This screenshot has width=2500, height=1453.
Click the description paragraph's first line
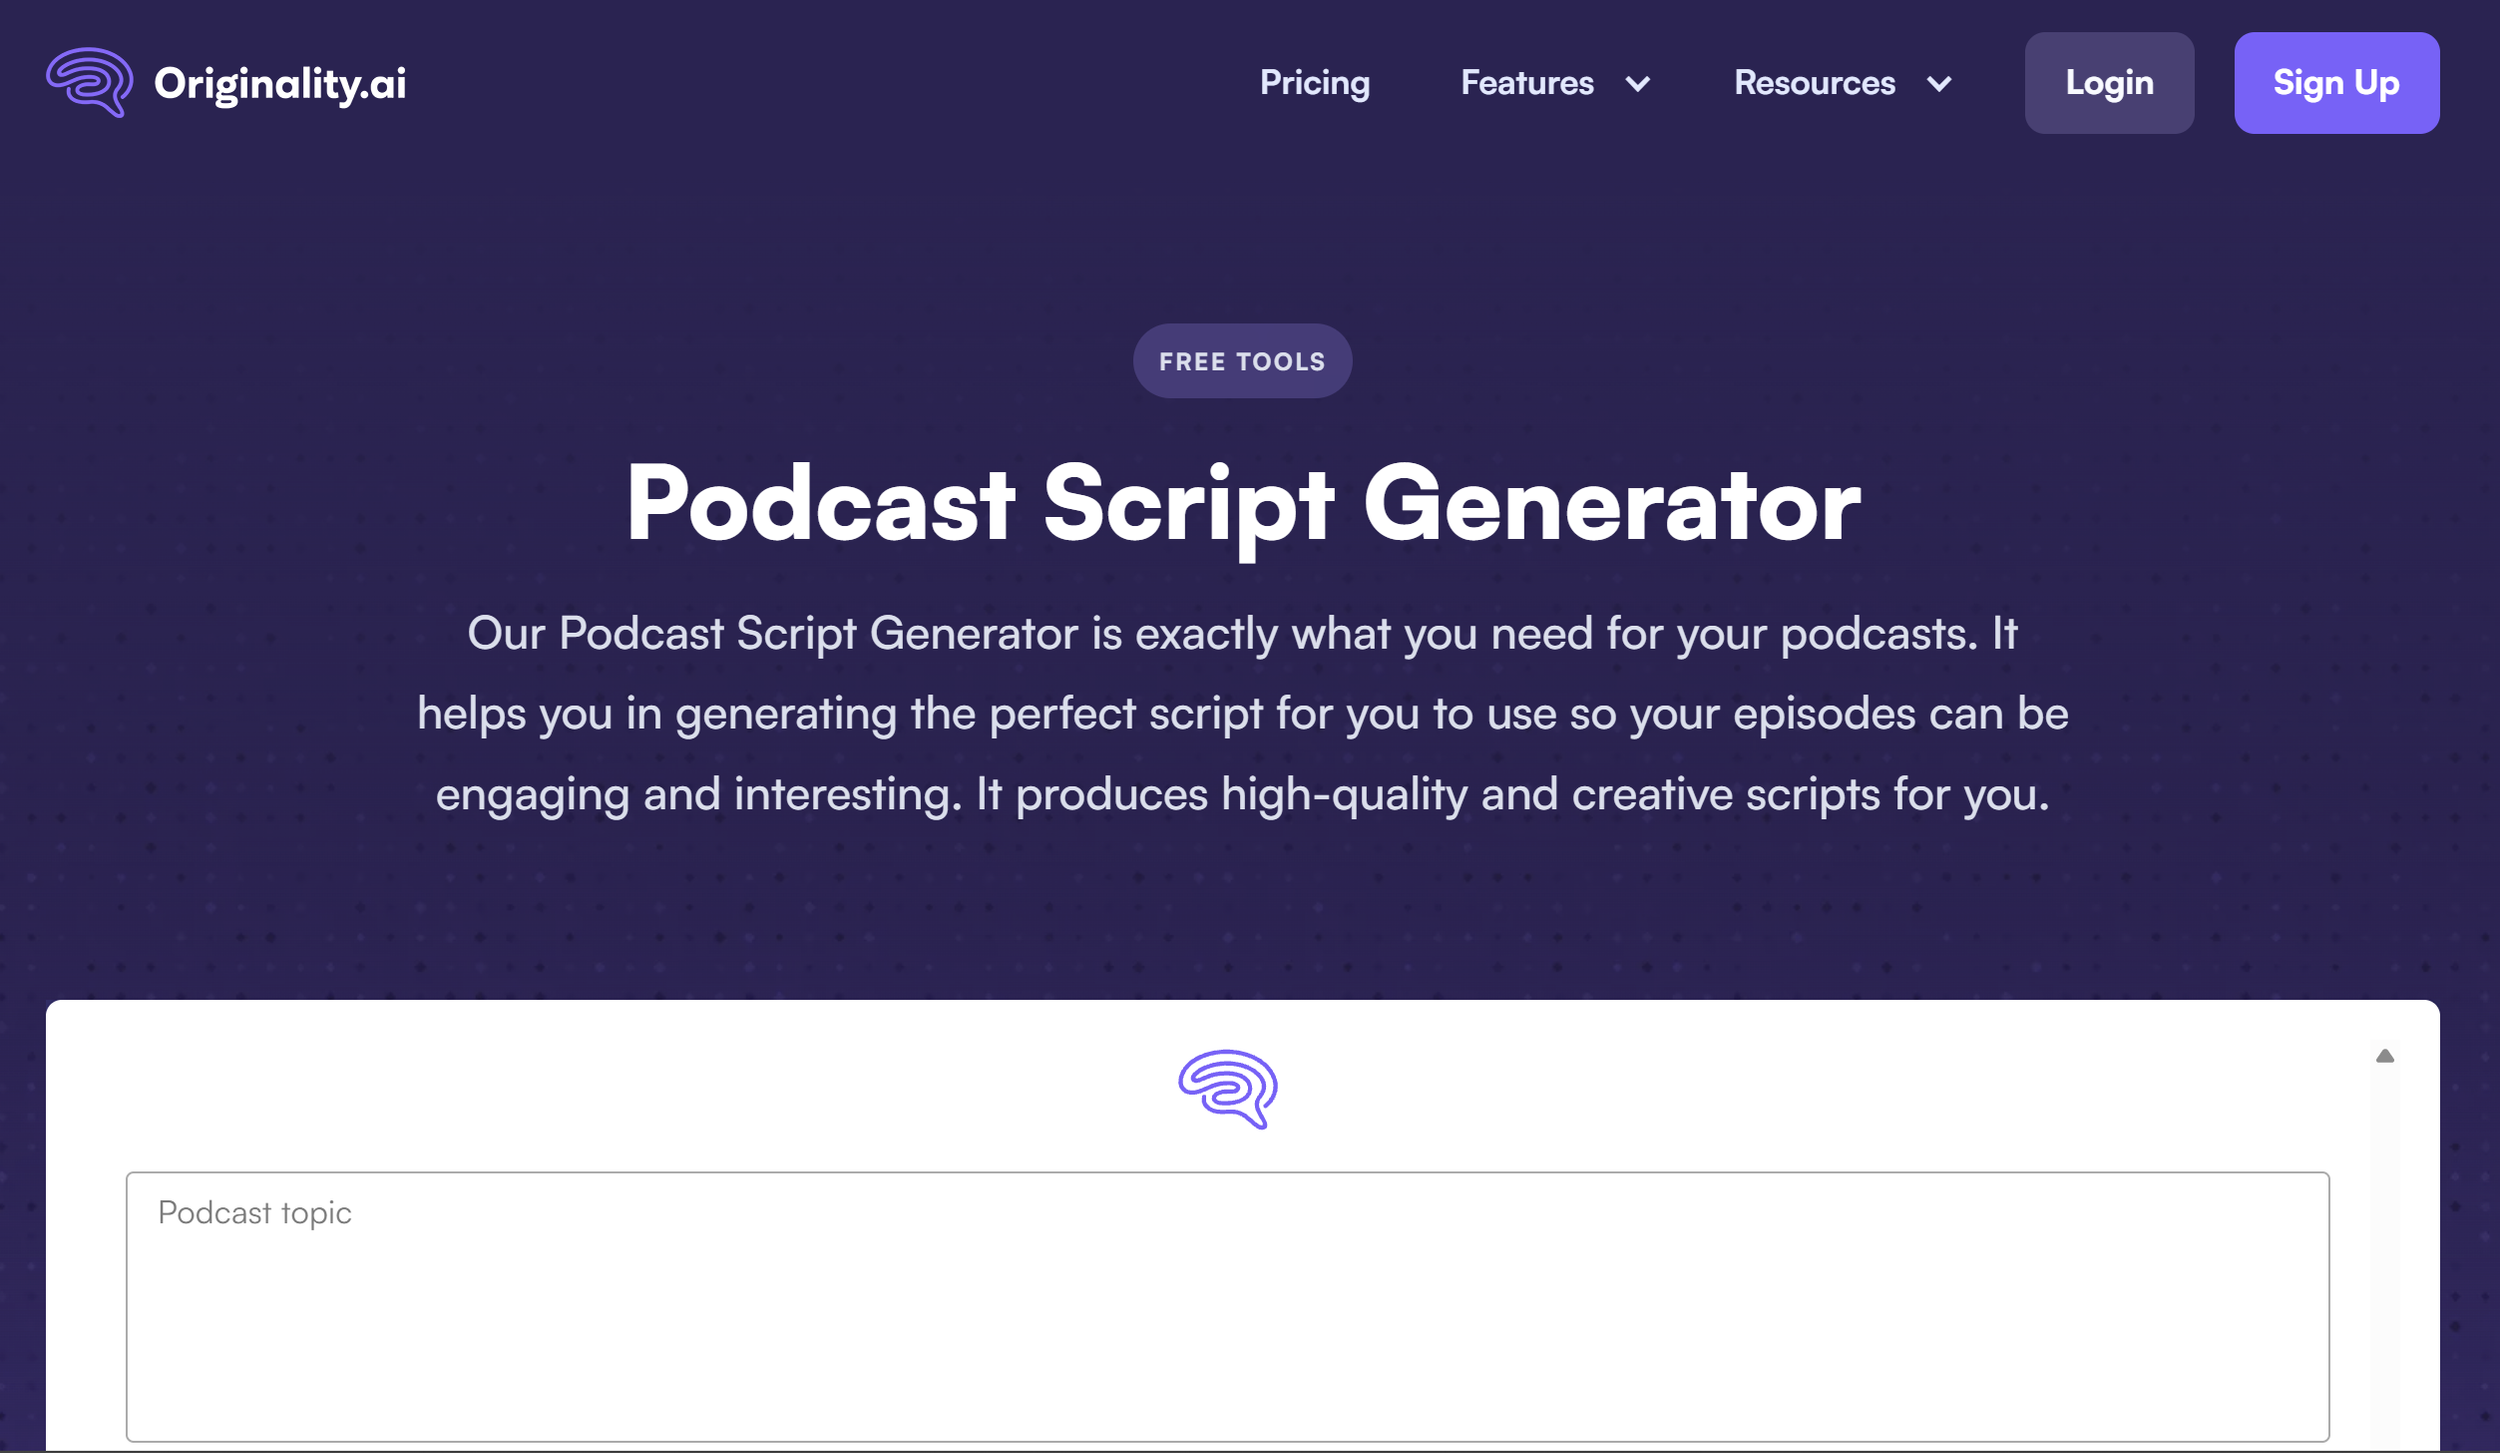(x=1241, y=634)
